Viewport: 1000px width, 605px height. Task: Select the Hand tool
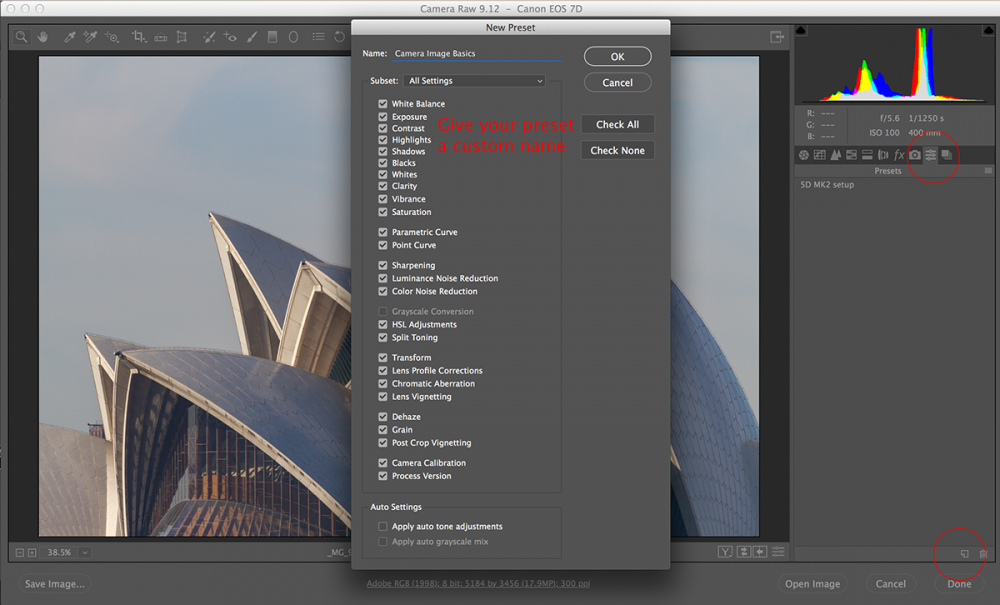coord(41,37)
